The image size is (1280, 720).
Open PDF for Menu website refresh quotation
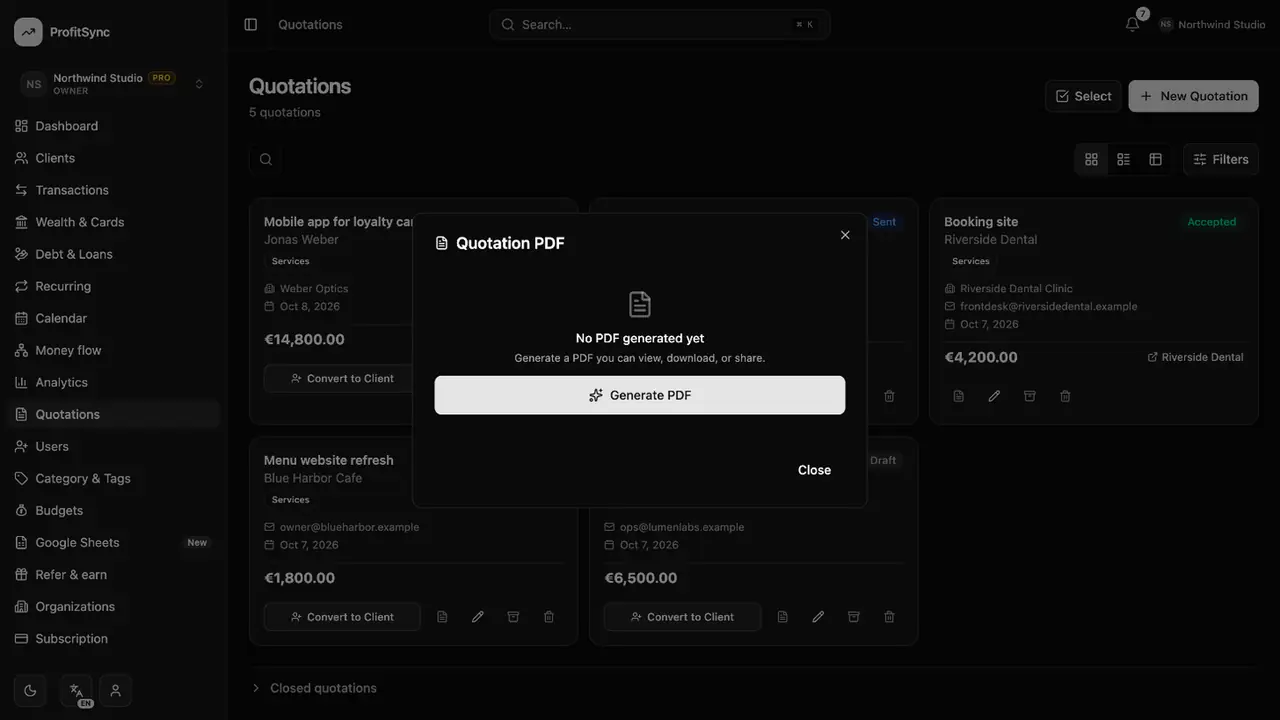pyautogui.click(x=442, y=617)
